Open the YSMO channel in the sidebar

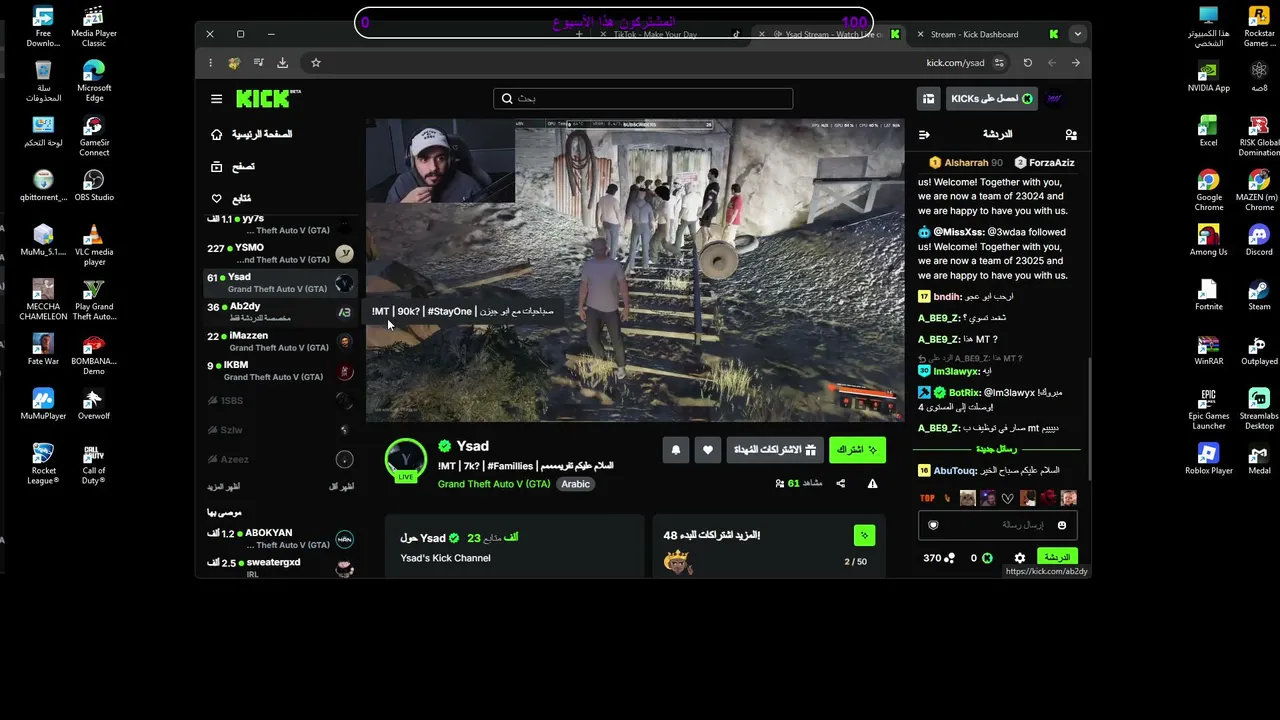pyautogui.click(x=281, y=254)
